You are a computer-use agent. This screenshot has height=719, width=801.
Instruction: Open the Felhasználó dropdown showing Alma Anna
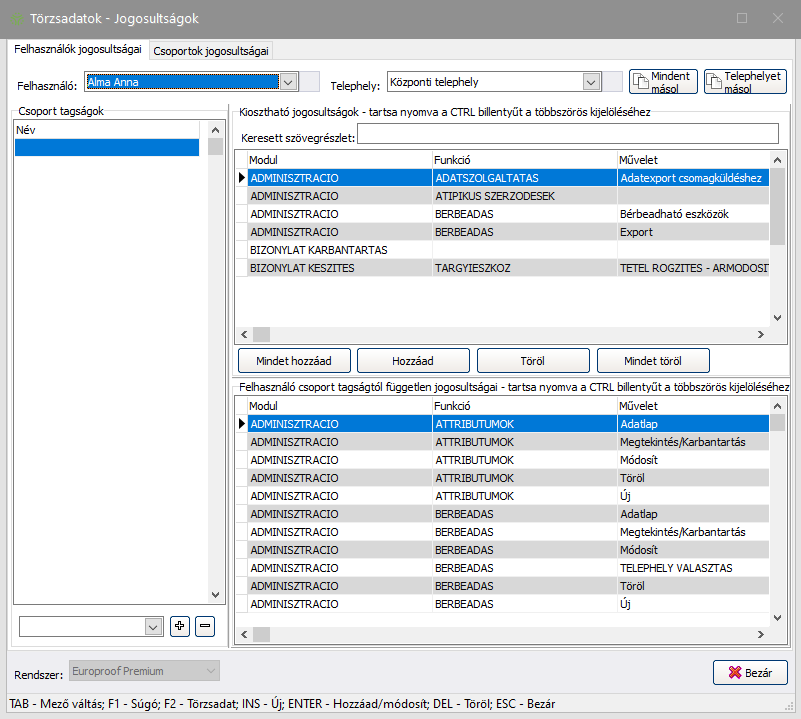click(x=288, y=83)
